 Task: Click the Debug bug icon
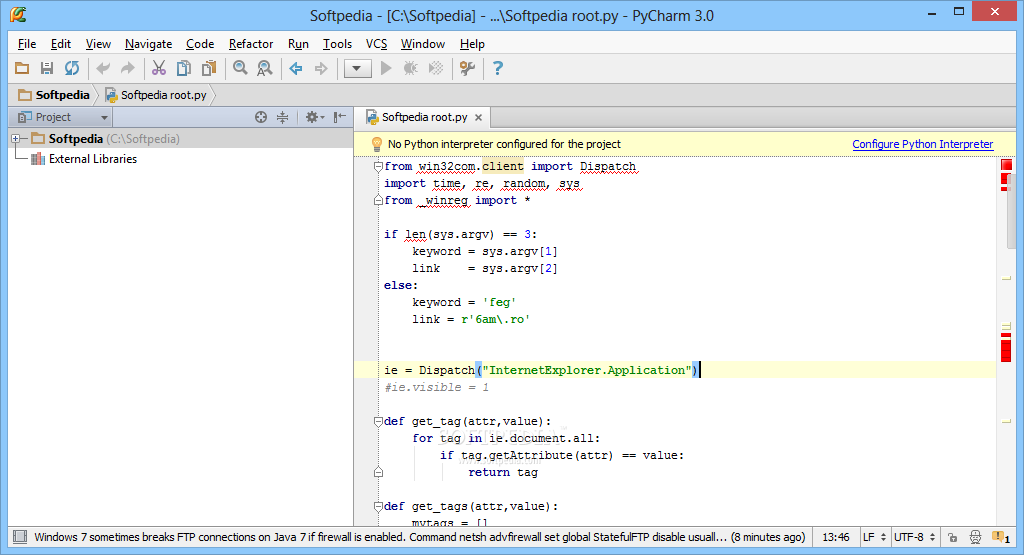pos(411,68)
